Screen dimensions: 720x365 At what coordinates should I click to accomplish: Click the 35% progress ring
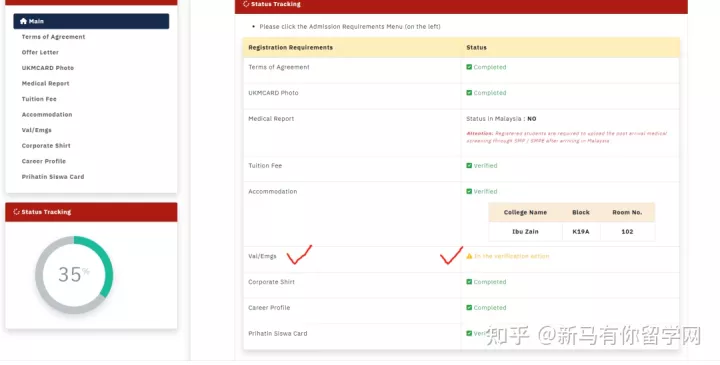point(74,275)
